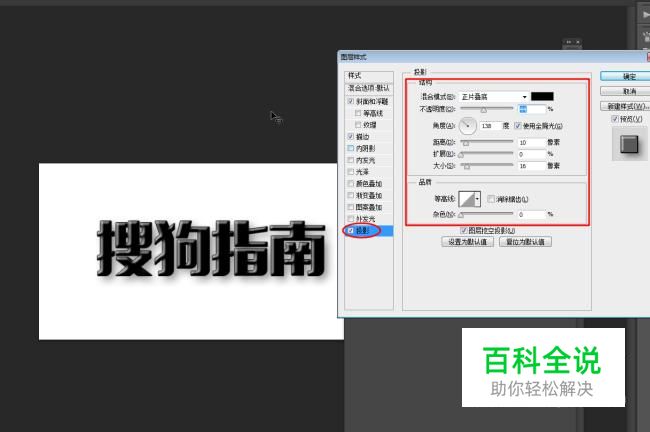Toggle the 纹理 (Texture) checkbox
This screenshot has width=650, height=432.
(358, 125)
